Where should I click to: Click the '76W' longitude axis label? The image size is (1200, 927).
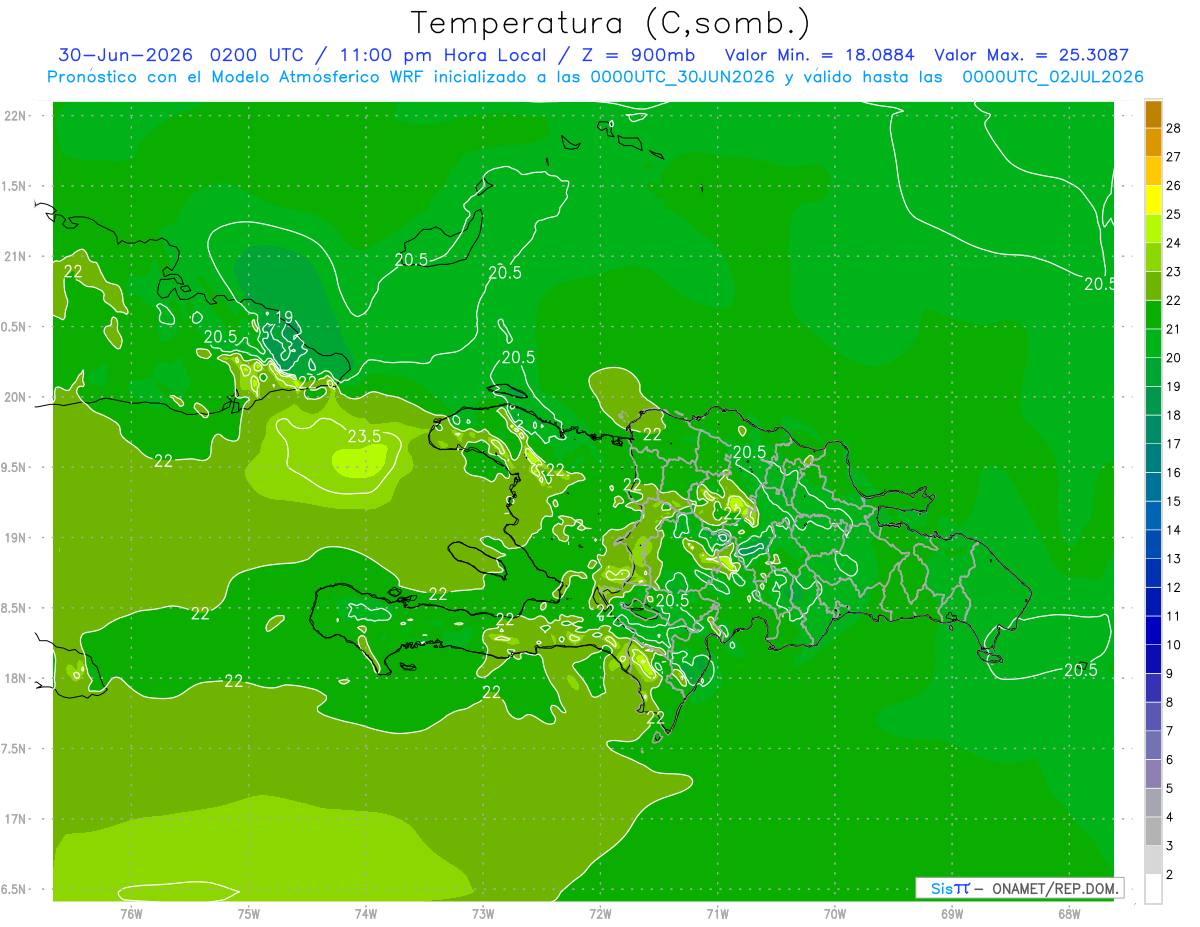131,913
